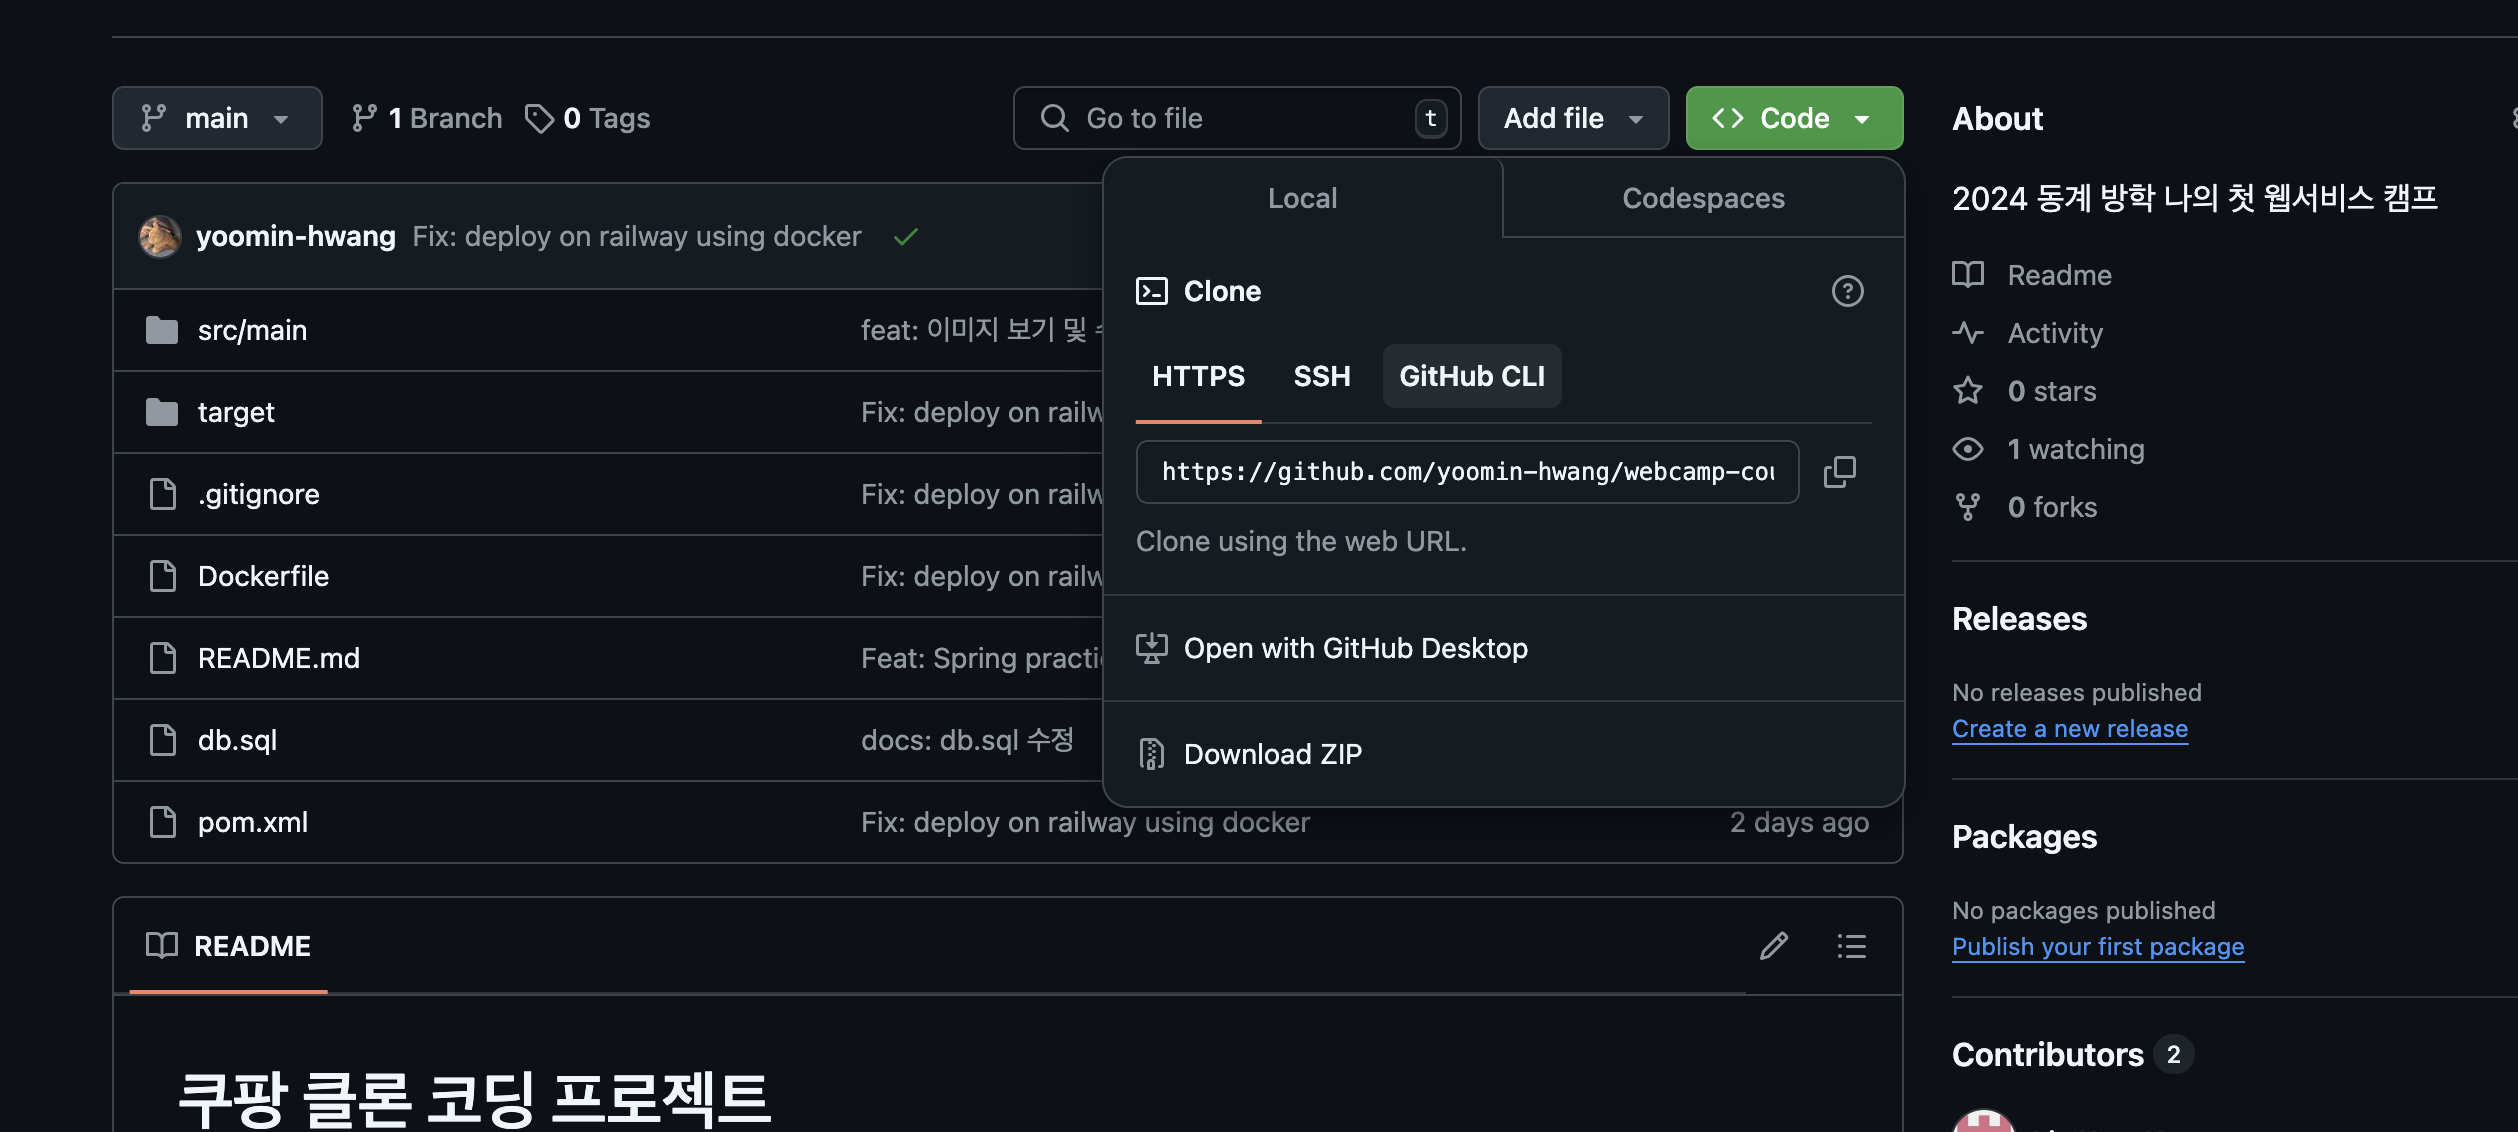
Task: Switch to the Local tab
Action: click(x=1302, y=198)
